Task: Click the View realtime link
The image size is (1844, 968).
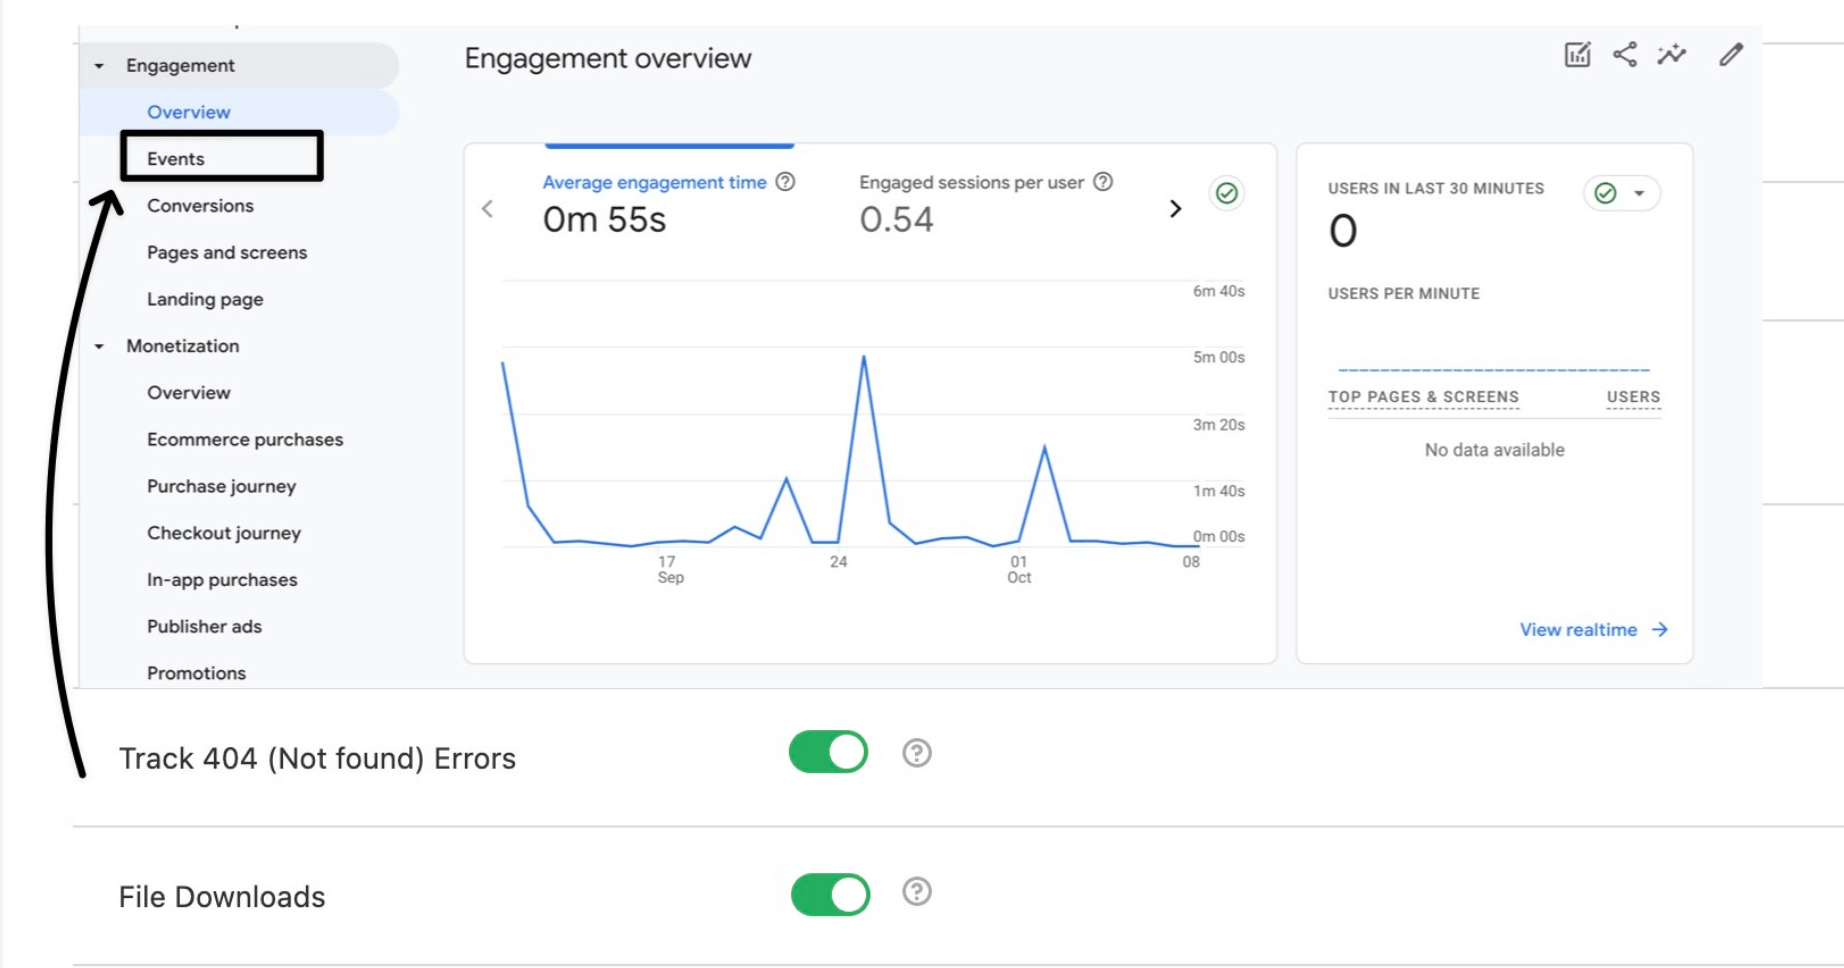Action: point(1580,629)
